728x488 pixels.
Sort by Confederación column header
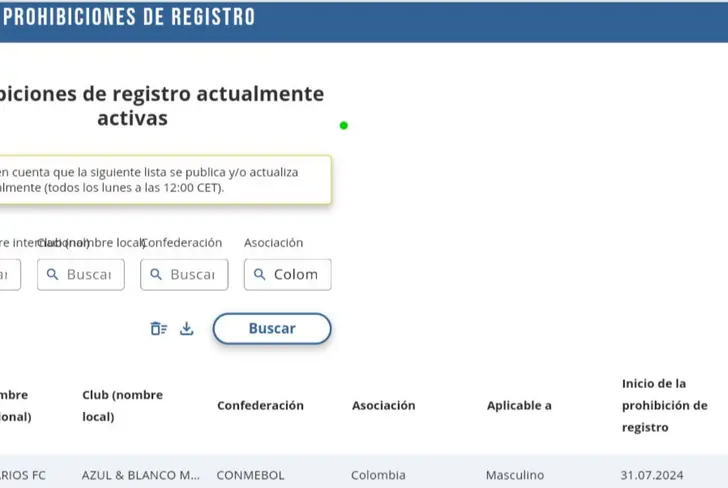coord(260,405)
